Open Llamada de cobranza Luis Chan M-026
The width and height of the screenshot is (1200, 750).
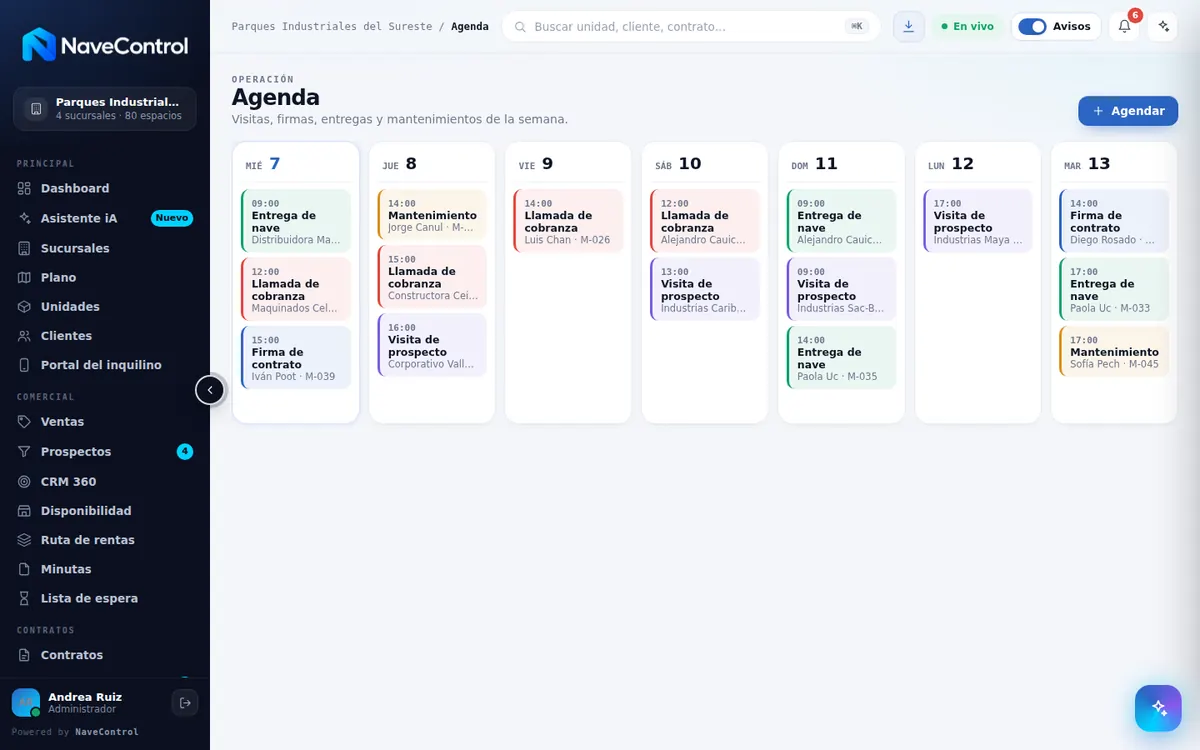click(x=569, y=221)
